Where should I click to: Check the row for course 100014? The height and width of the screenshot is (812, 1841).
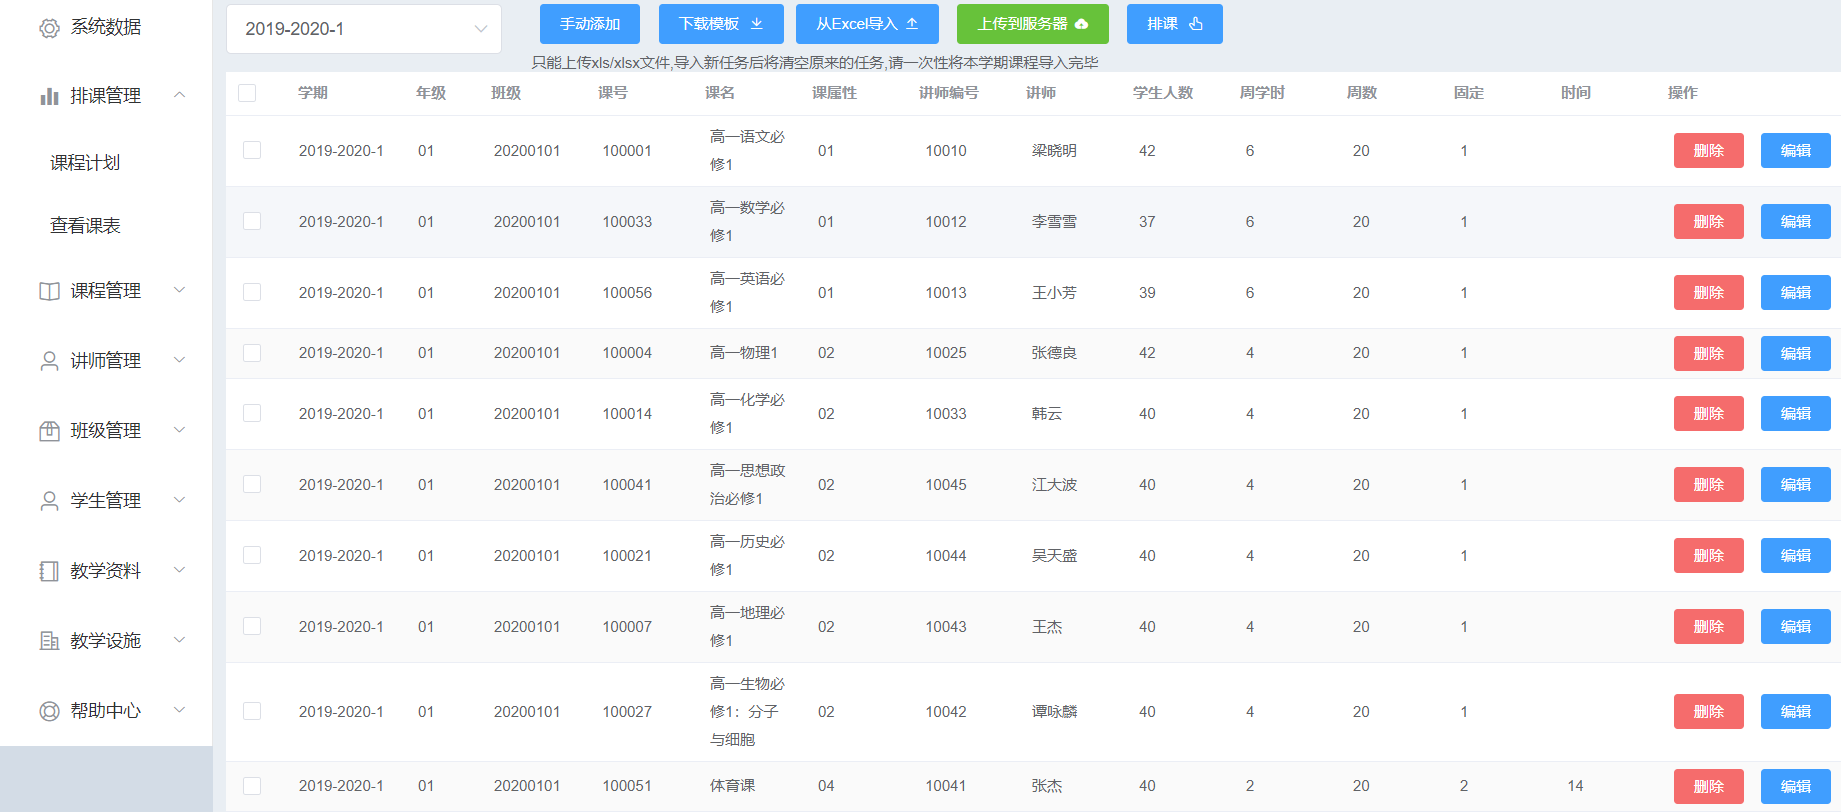(x=252, y=413)
